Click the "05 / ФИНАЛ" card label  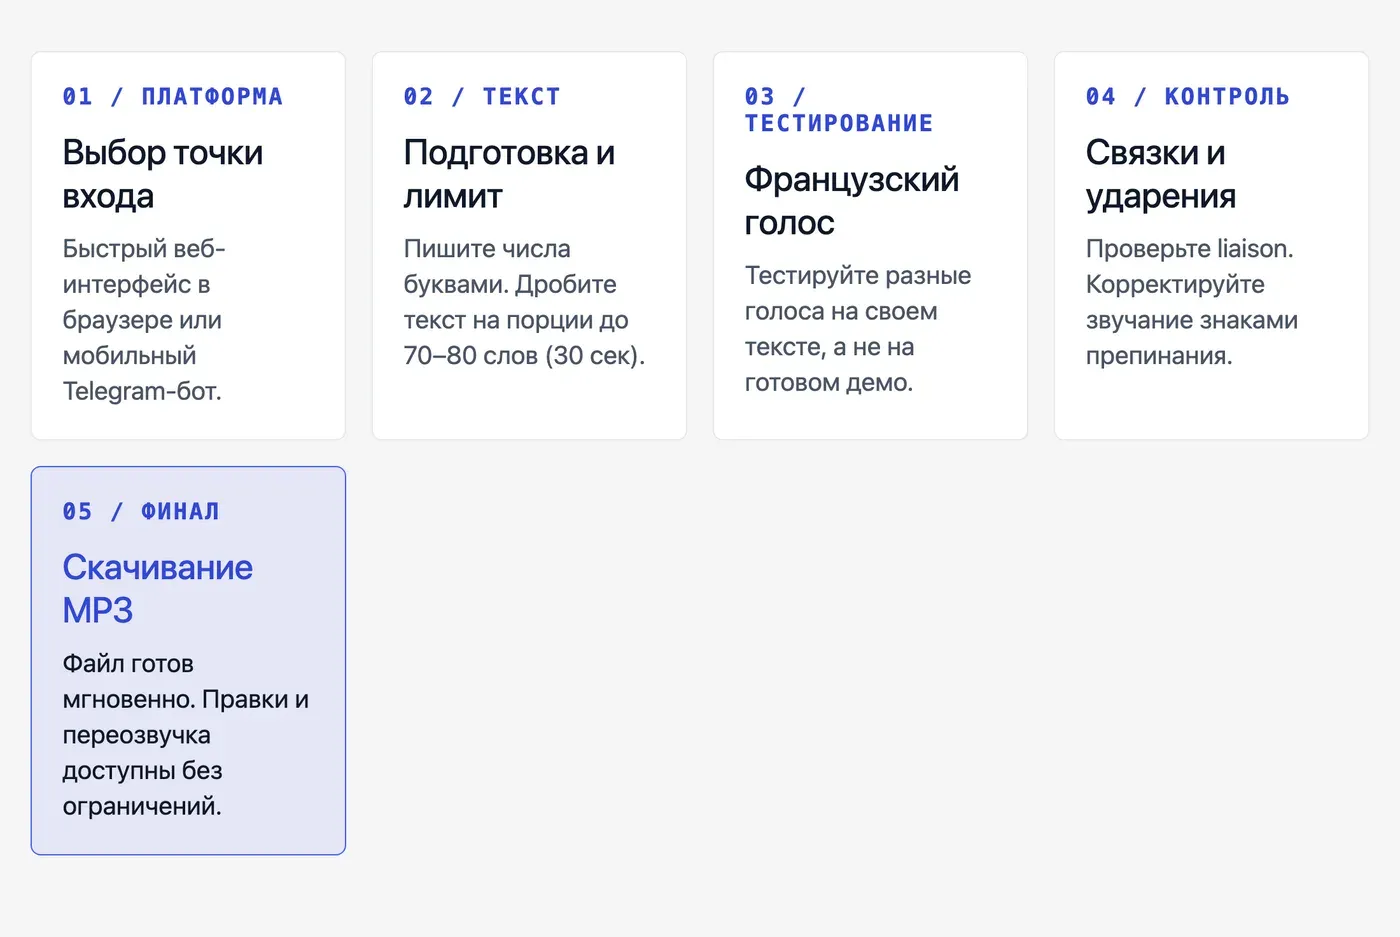140,512
